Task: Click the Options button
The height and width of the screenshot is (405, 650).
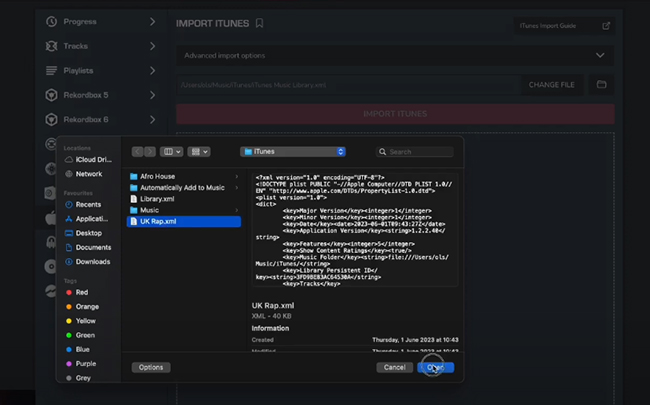Action: coord(151,367)
